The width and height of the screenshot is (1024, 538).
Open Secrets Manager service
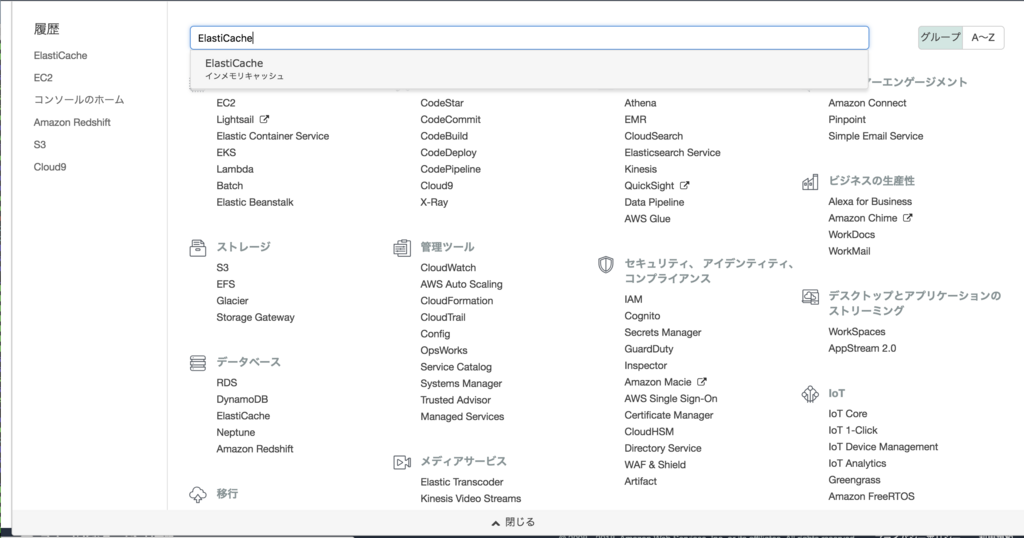tap(663, 332)
